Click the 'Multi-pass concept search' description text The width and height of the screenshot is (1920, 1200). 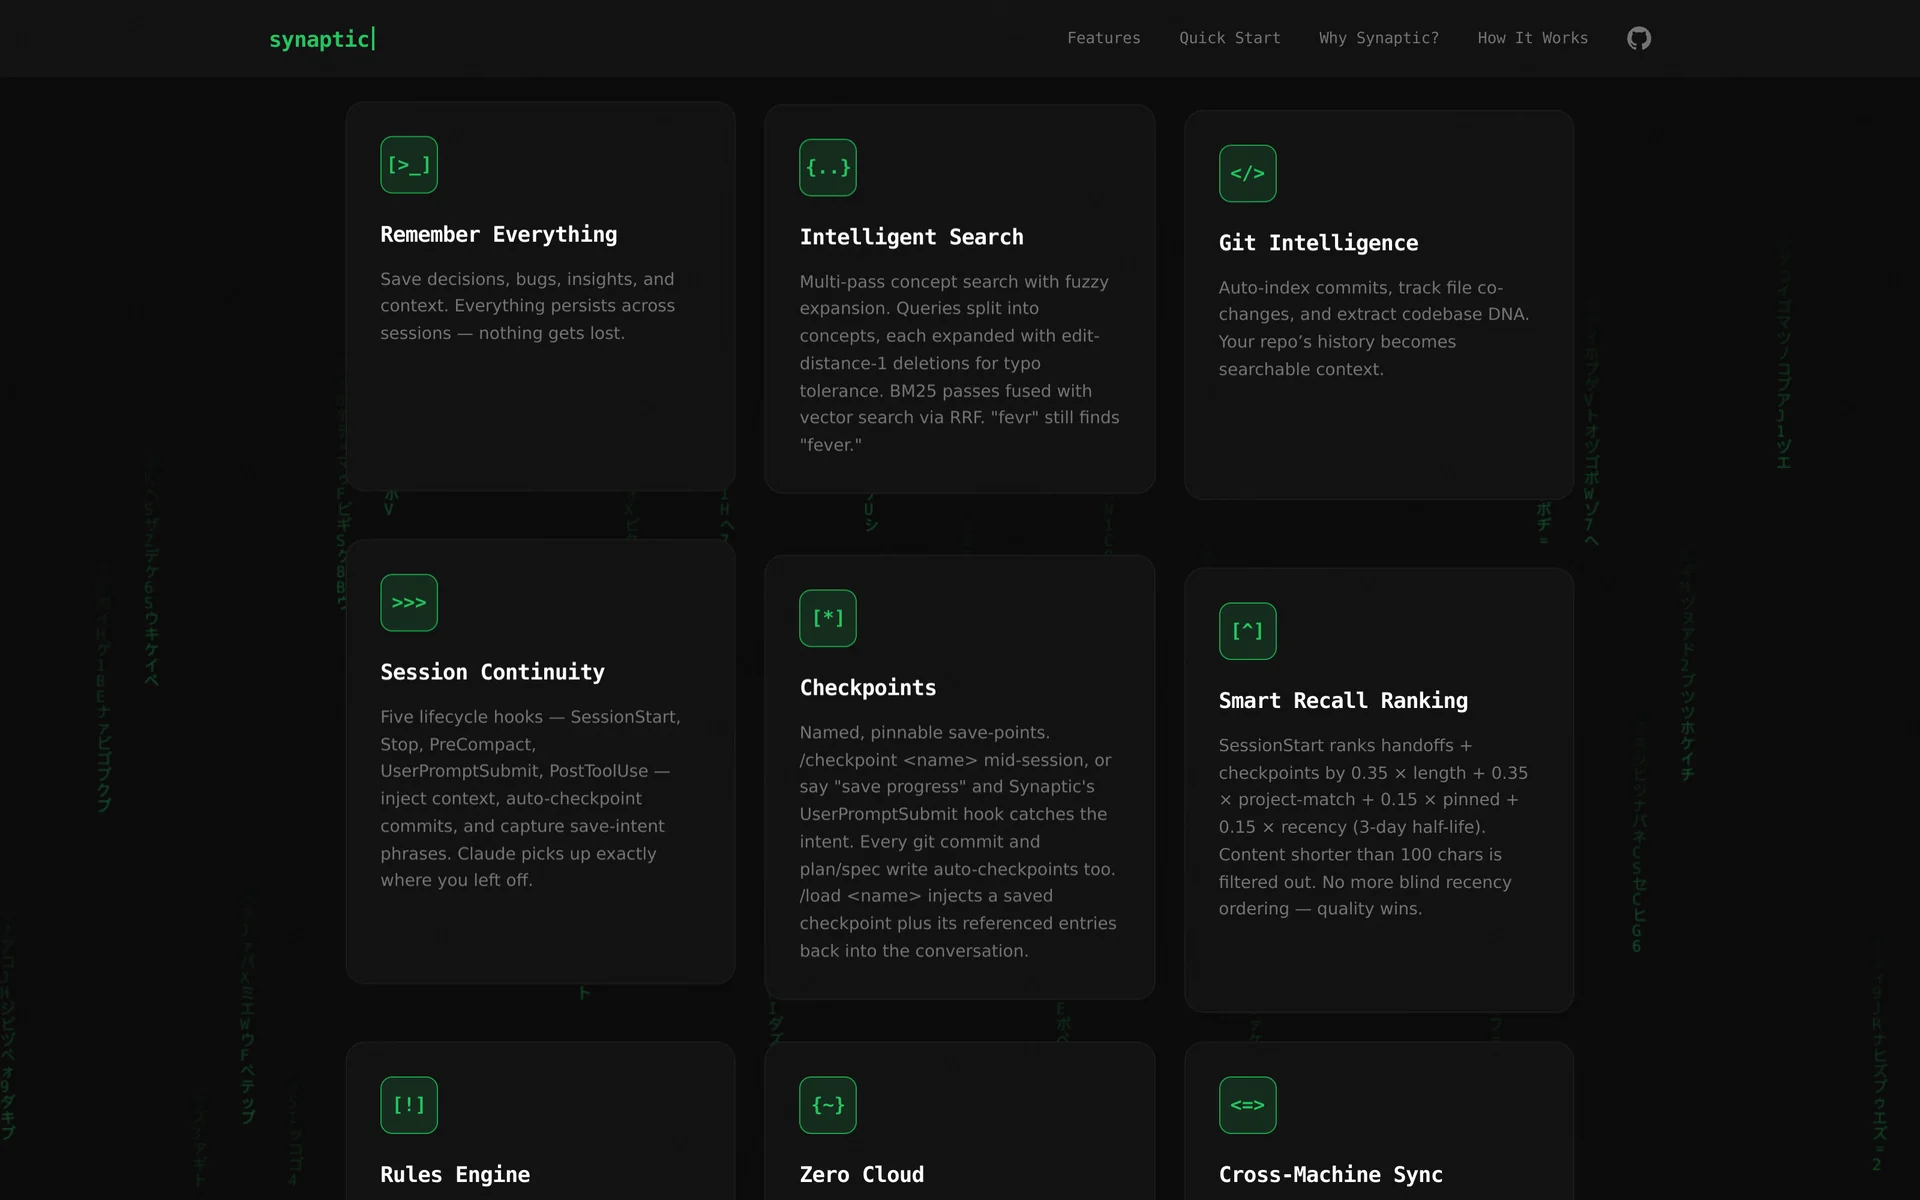959,363
